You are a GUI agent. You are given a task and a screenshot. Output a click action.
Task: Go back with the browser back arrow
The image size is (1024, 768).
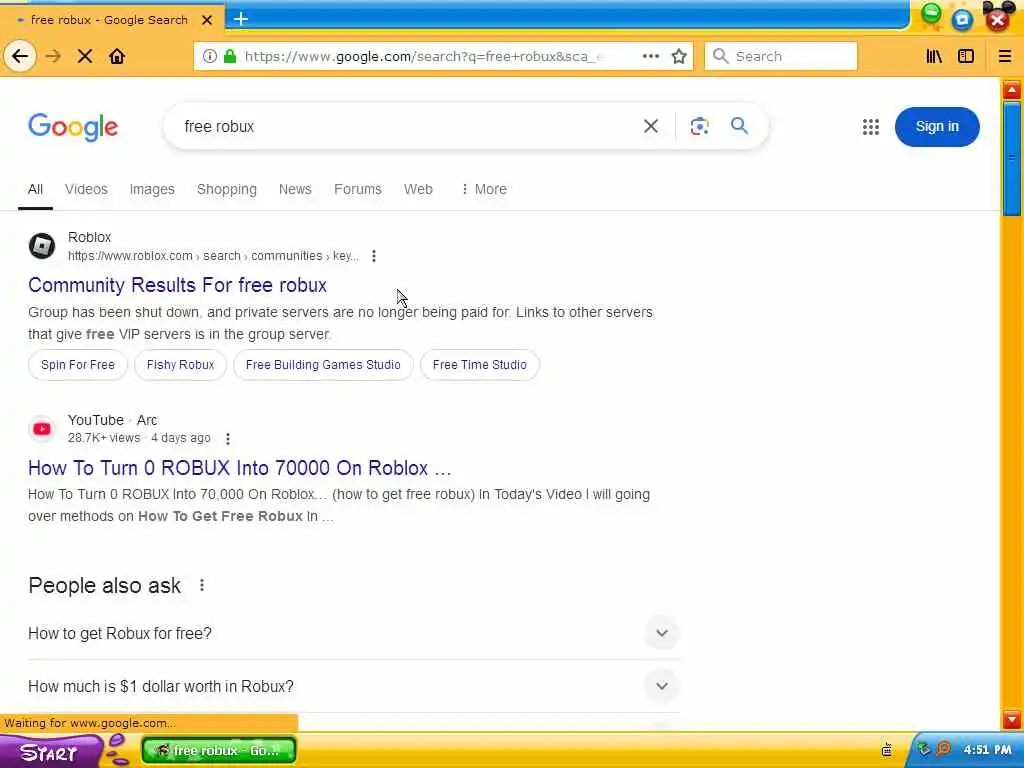(x=20, y=56)
